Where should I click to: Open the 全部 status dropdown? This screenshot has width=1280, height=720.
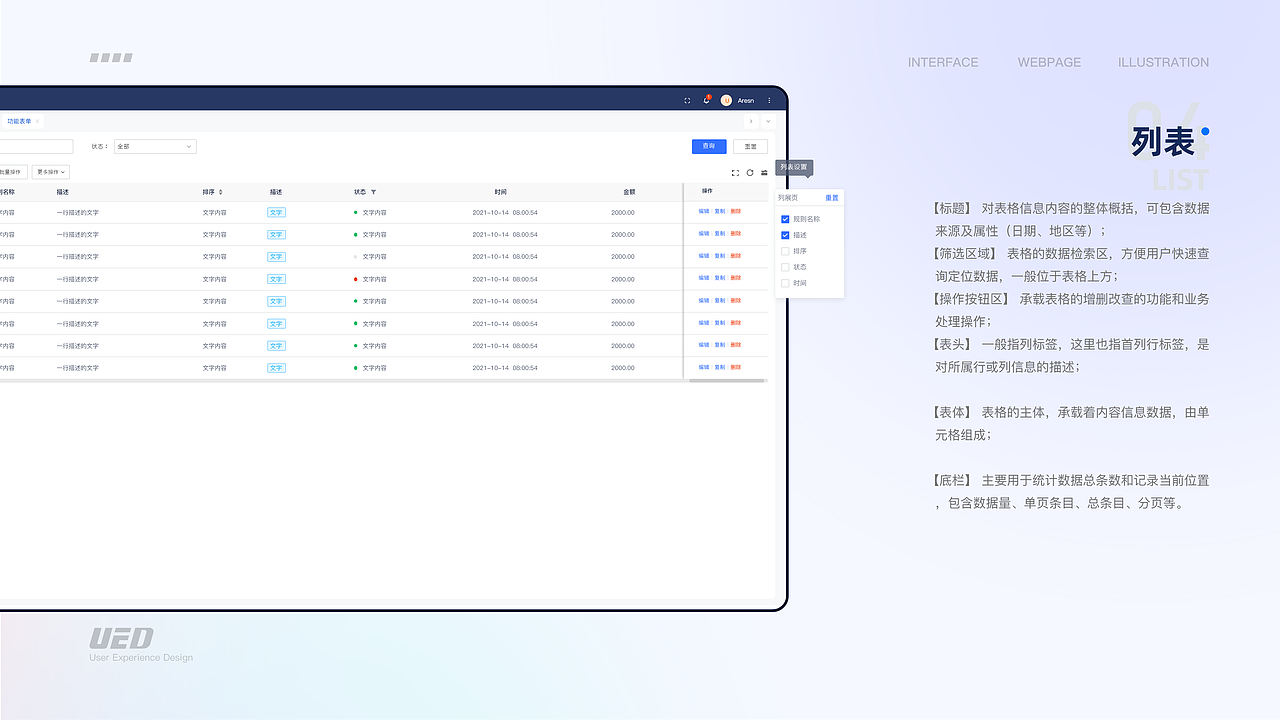click(155, 146)
